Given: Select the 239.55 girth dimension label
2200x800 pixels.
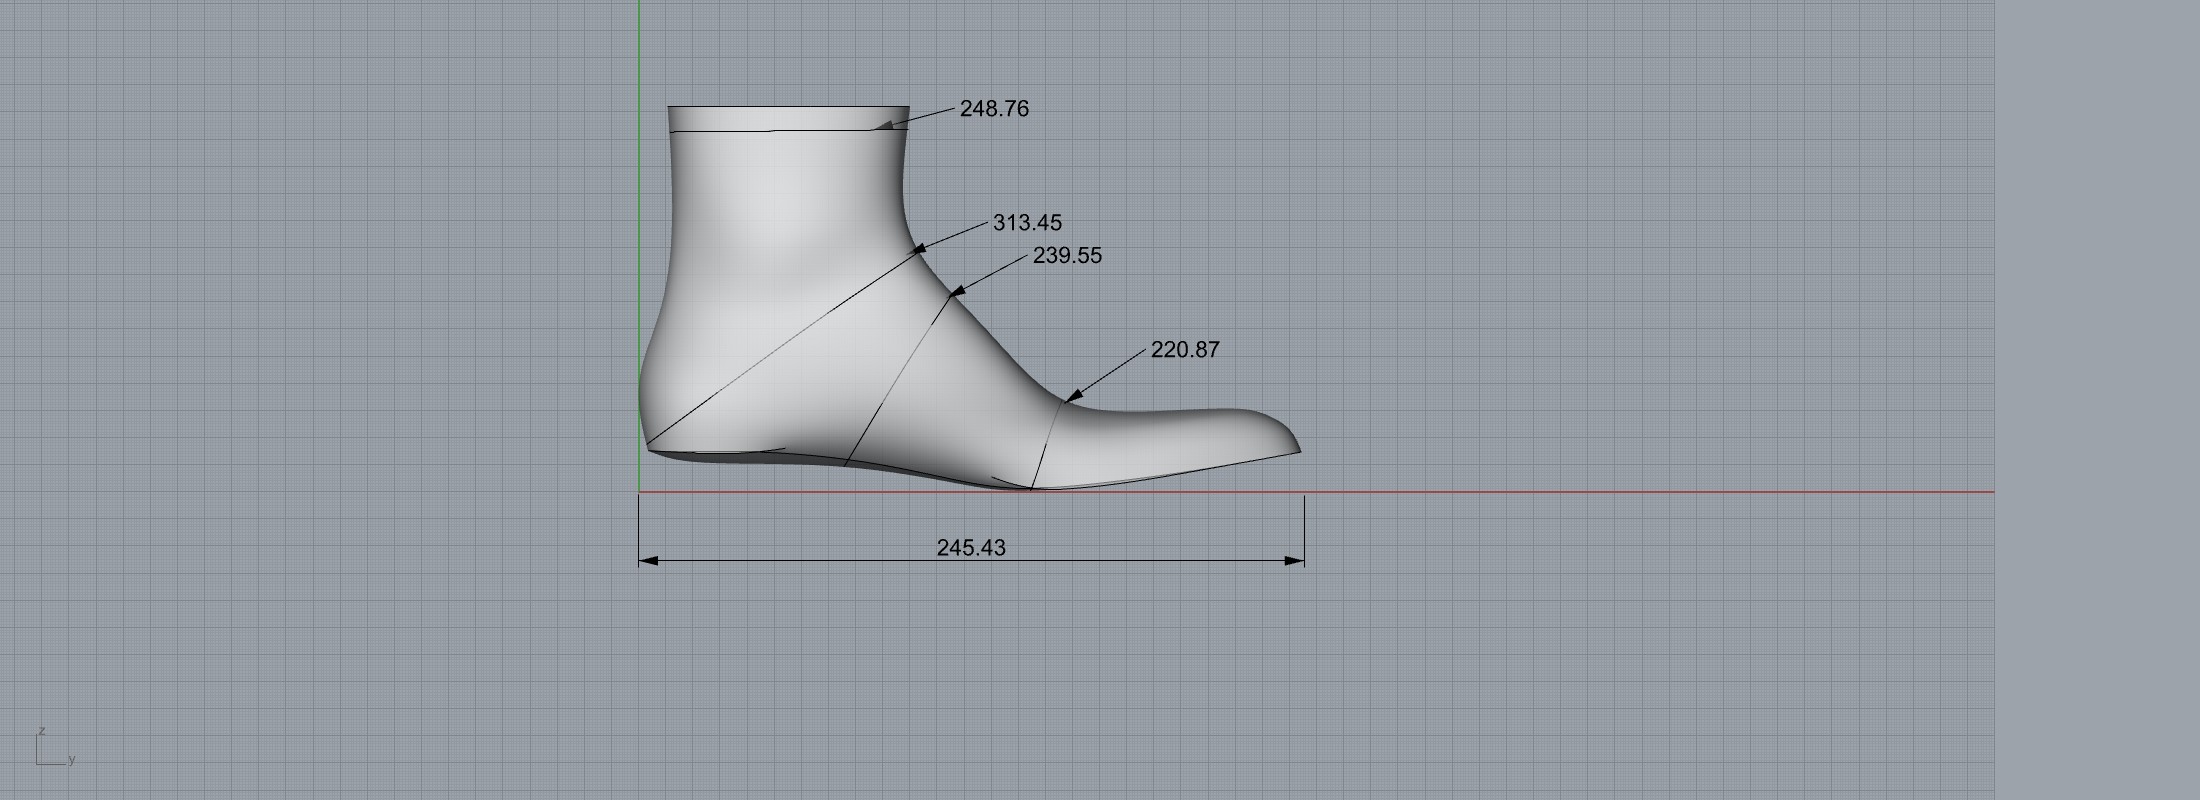Looking at the screenshot, I should [x=1067, y=256].
